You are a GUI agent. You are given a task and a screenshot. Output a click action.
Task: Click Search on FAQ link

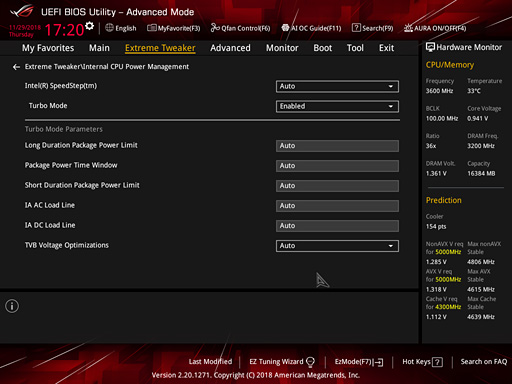click(x=484, y=362)
